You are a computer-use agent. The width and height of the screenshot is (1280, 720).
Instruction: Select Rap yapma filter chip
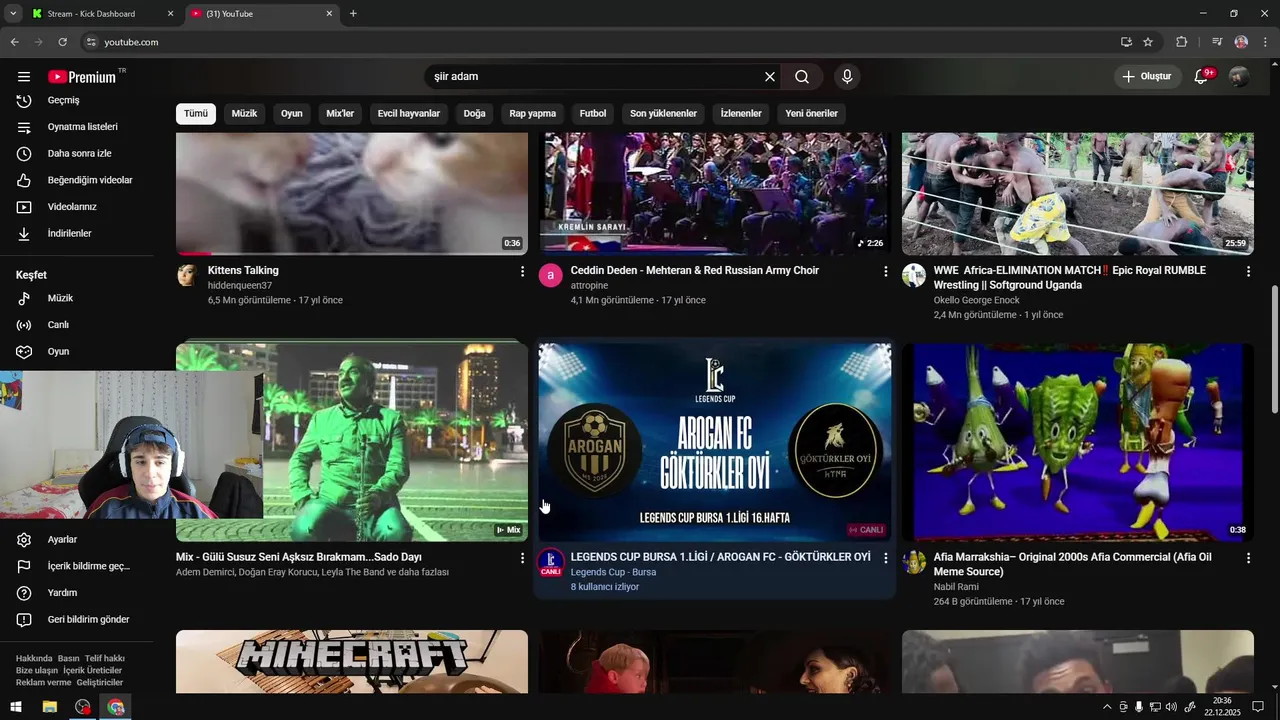pos(532,114)
